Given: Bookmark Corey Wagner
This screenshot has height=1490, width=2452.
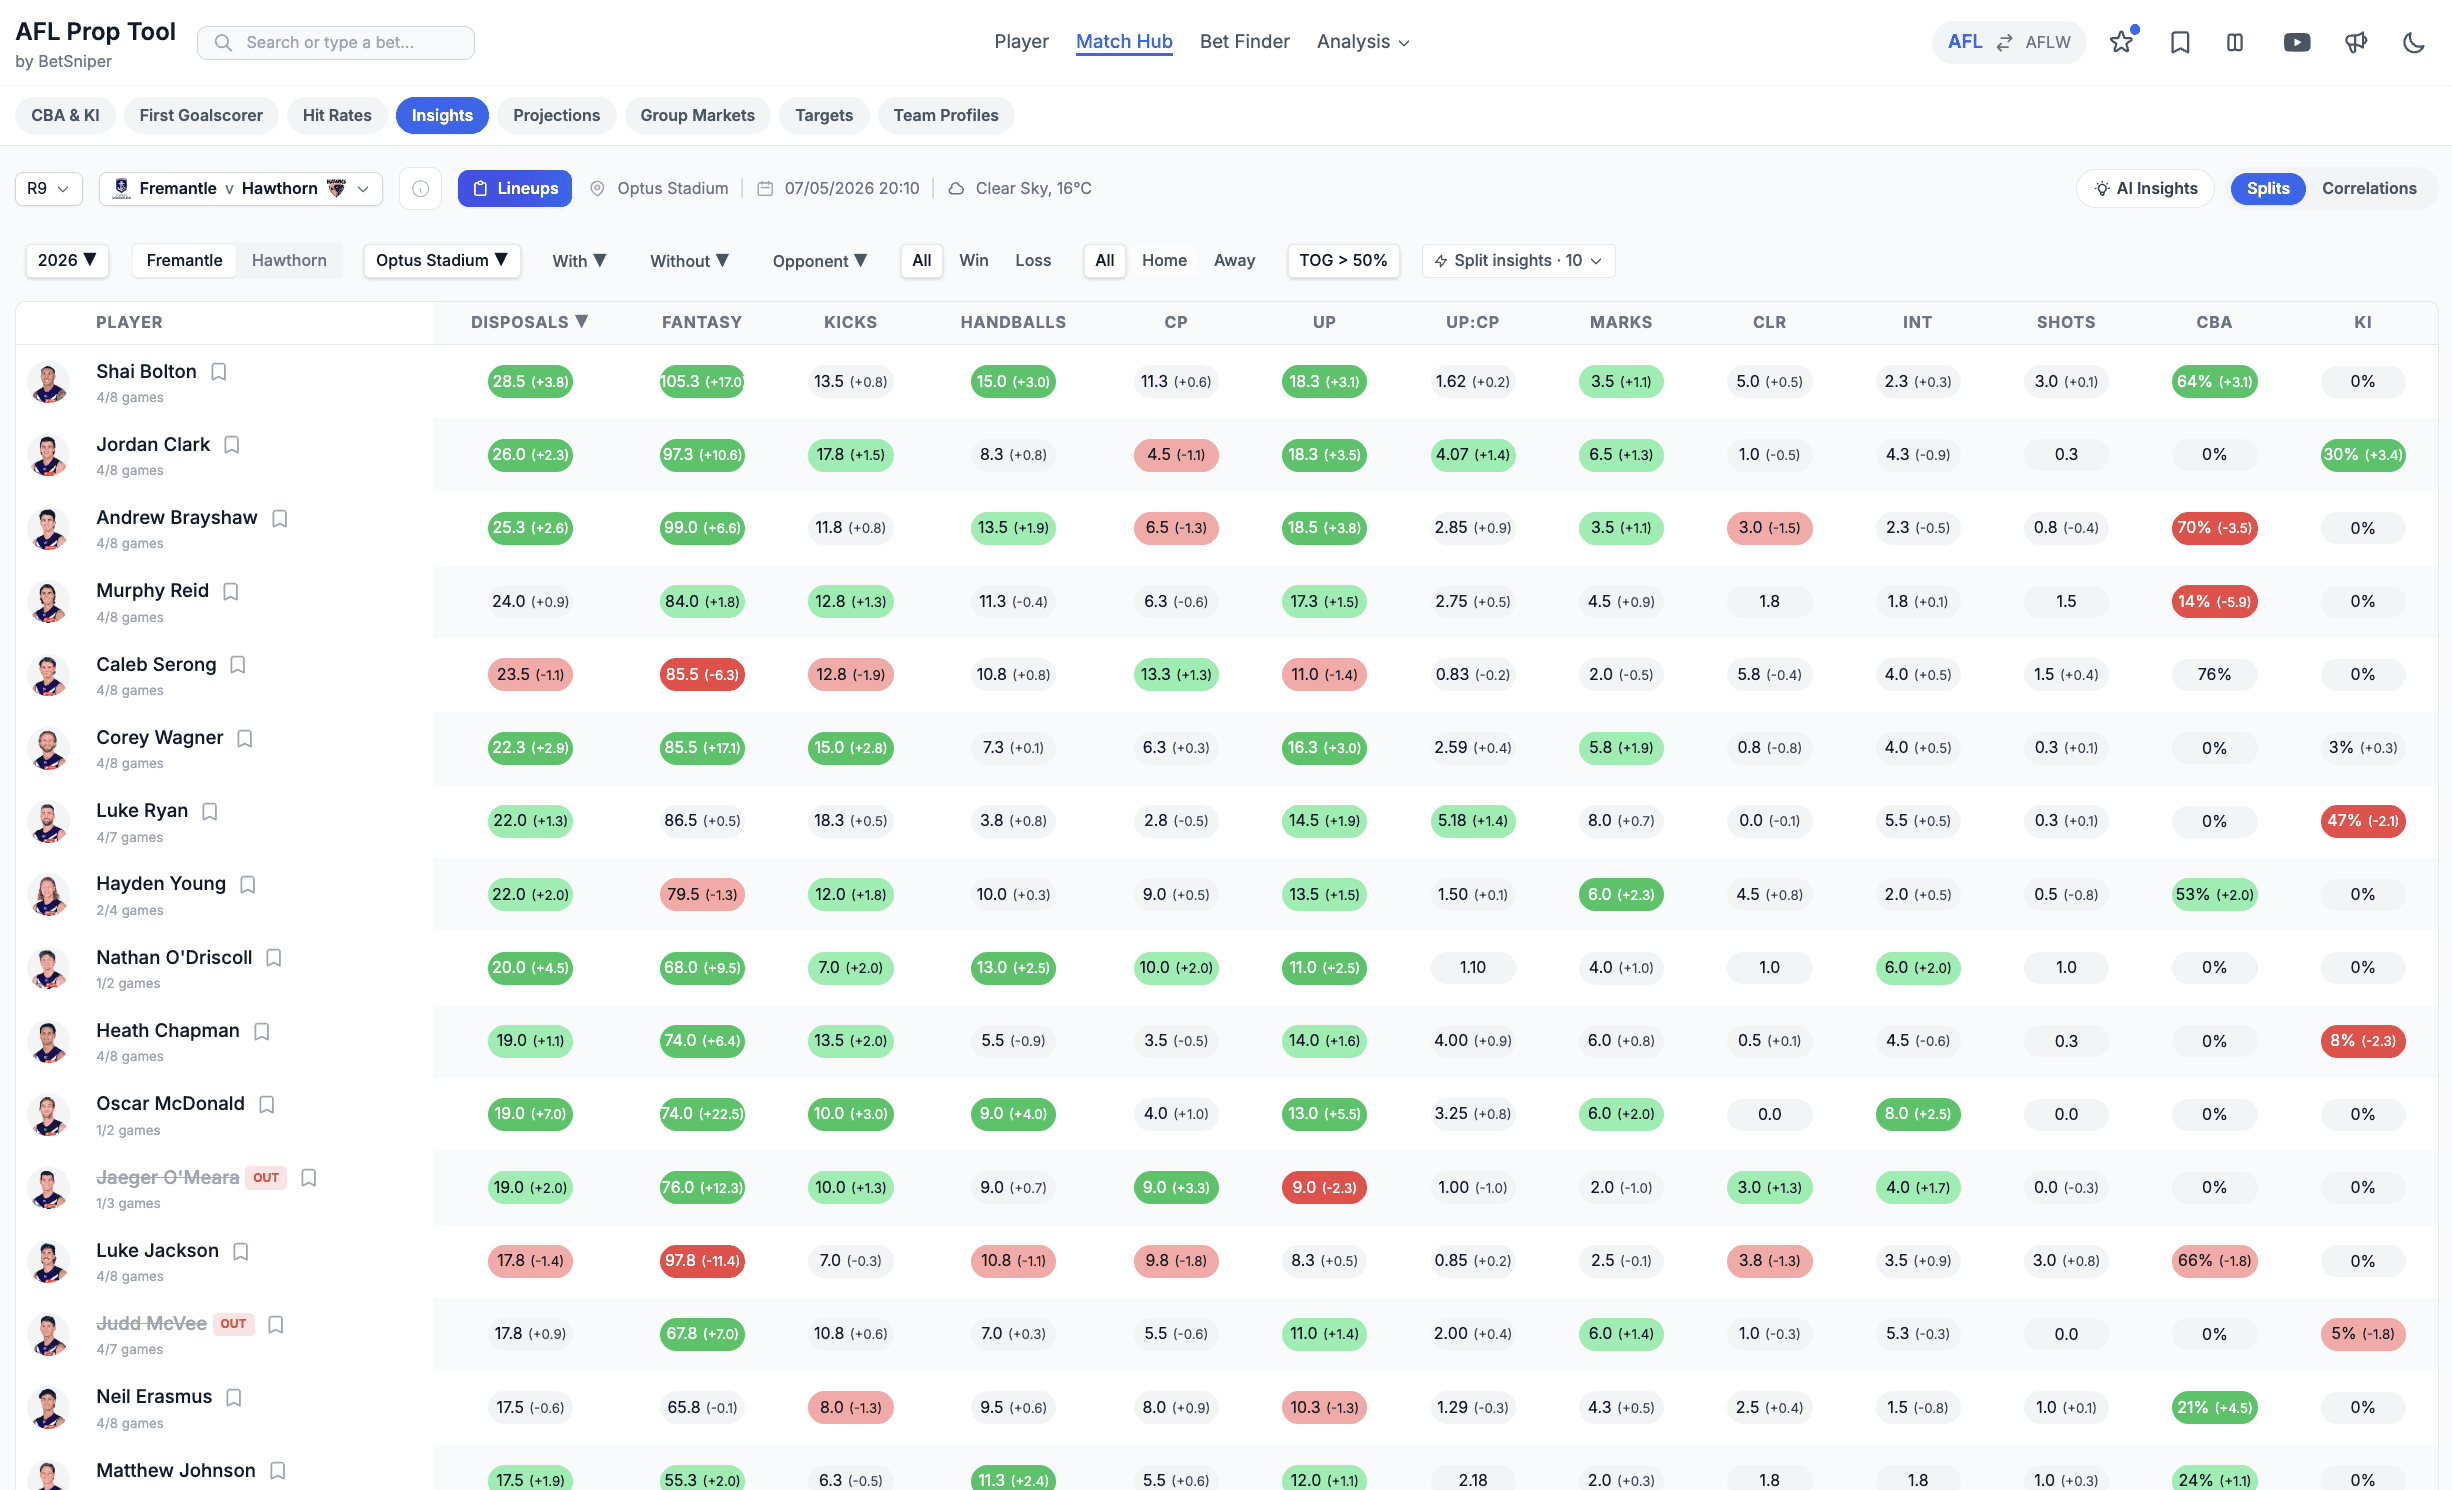Looking at the screenshot, I should 245,738.
